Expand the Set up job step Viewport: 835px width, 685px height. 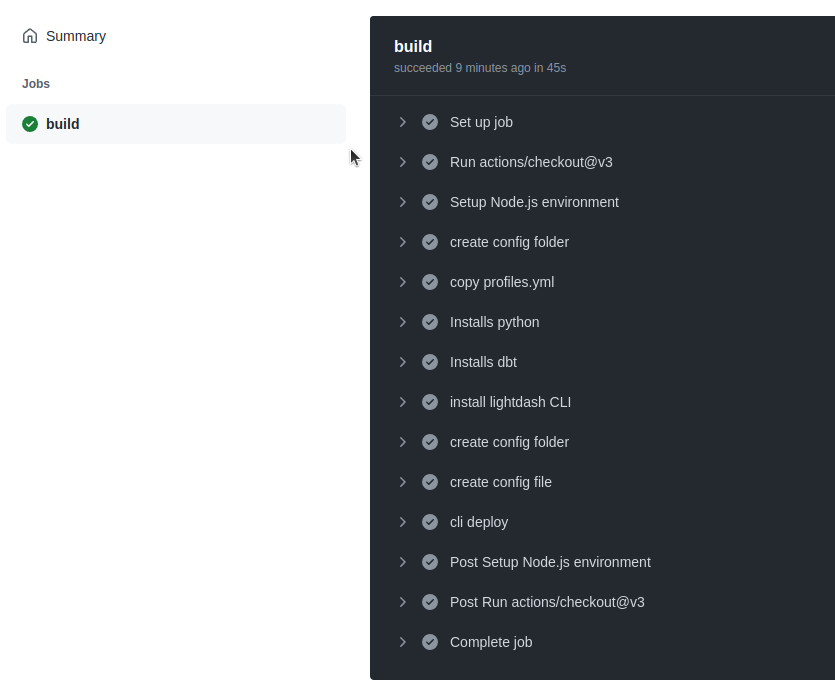[x=403, y=122]
